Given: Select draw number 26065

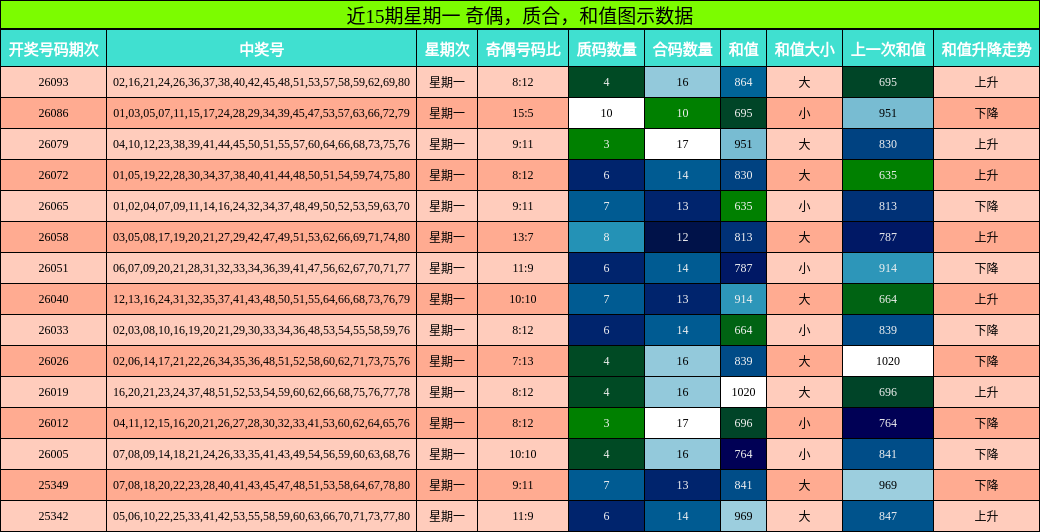Looking at the screenshot, I should [x=54, y=206].
